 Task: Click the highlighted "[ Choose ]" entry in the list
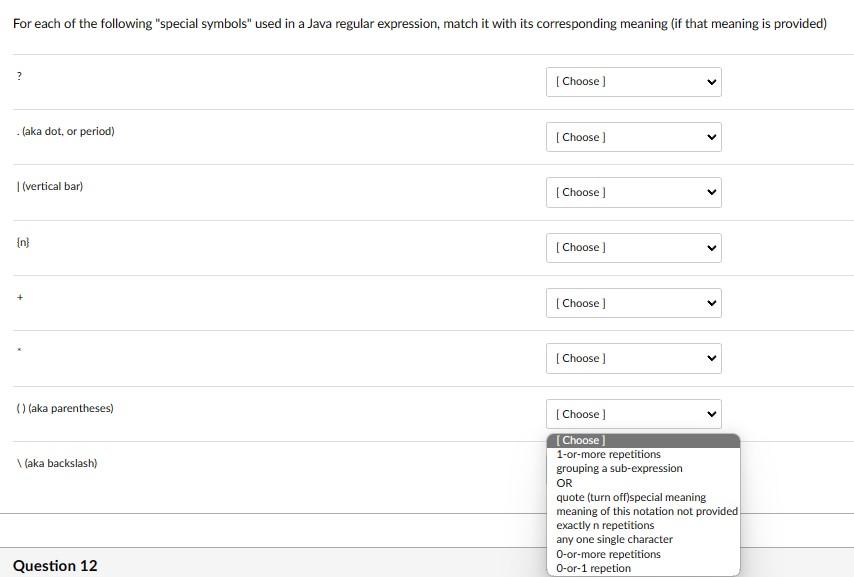[x=577, y=440]
